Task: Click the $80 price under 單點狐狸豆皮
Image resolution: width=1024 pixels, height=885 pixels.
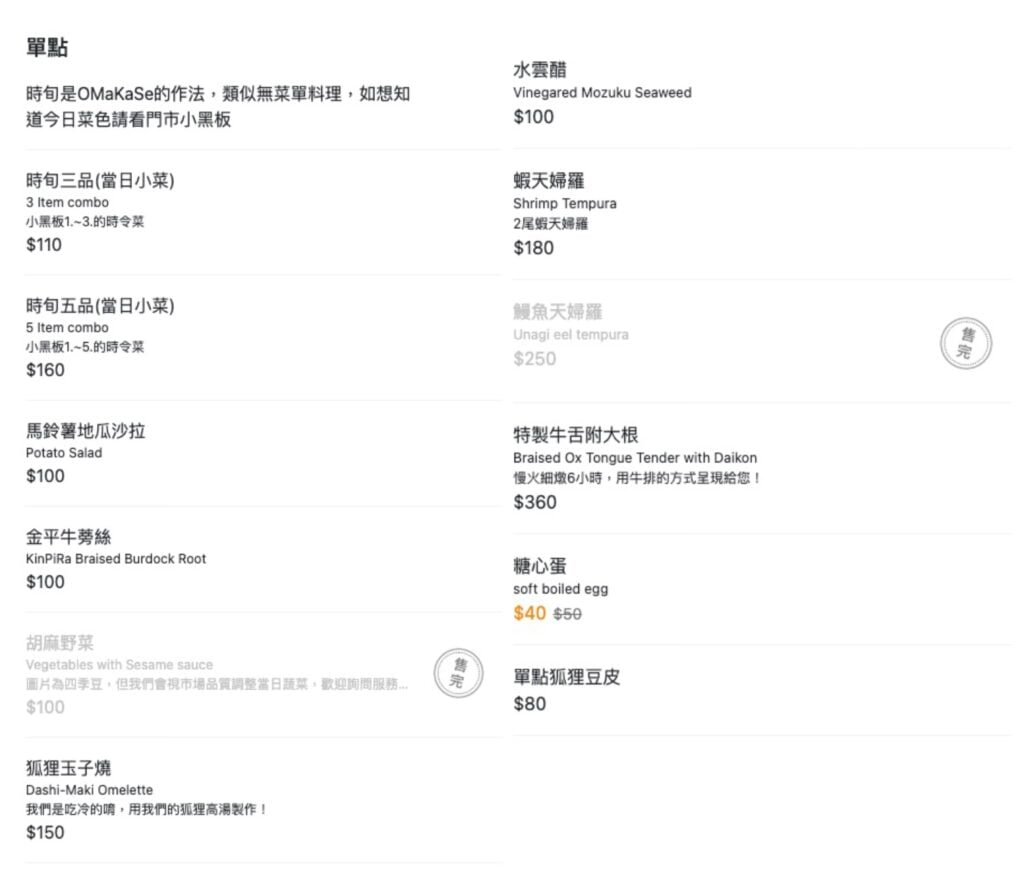Action: tap(530, 704)
